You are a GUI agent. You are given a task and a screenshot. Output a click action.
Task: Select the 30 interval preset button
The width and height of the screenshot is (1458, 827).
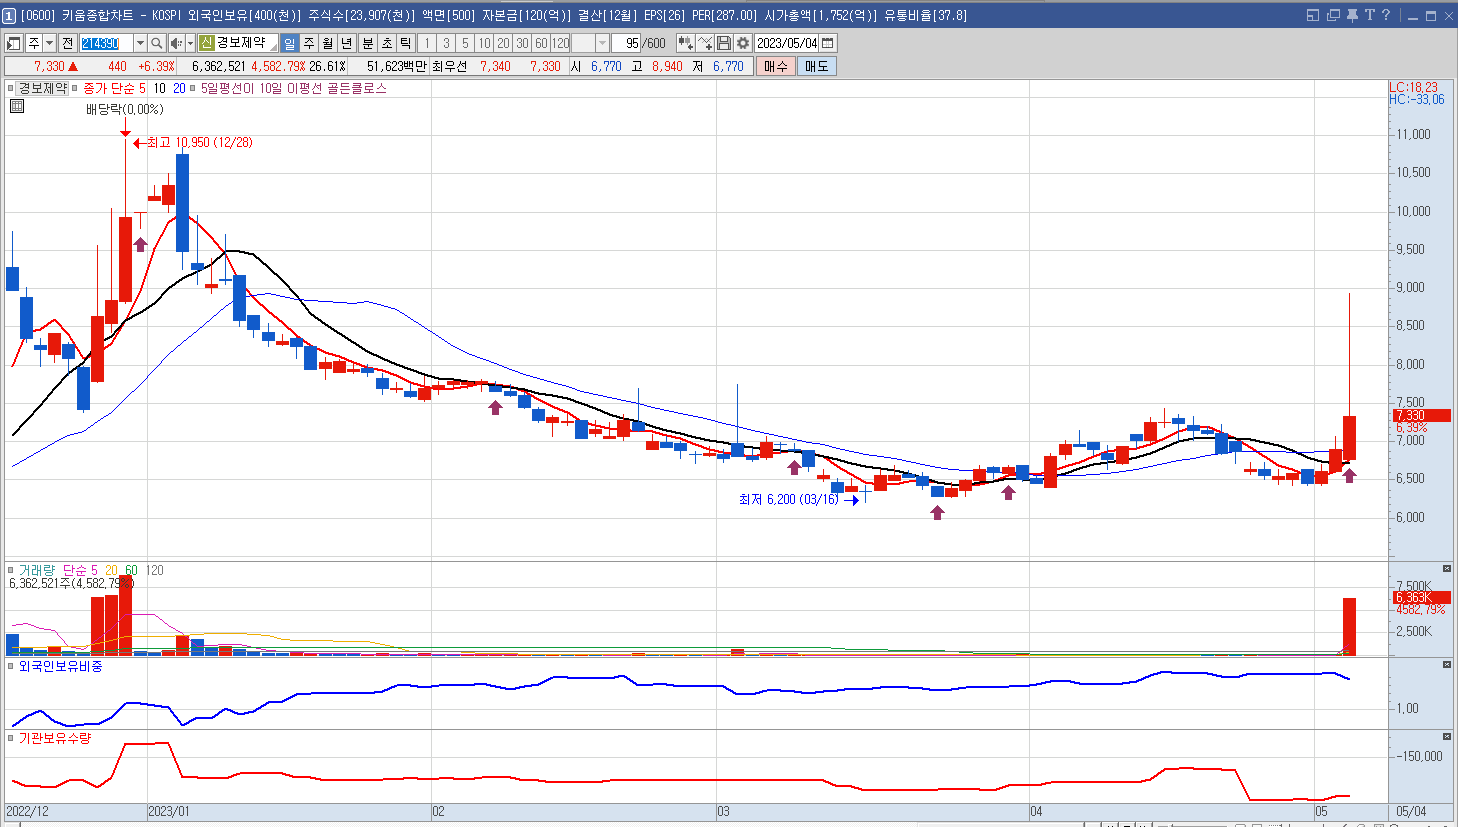[x=522, y=43]
